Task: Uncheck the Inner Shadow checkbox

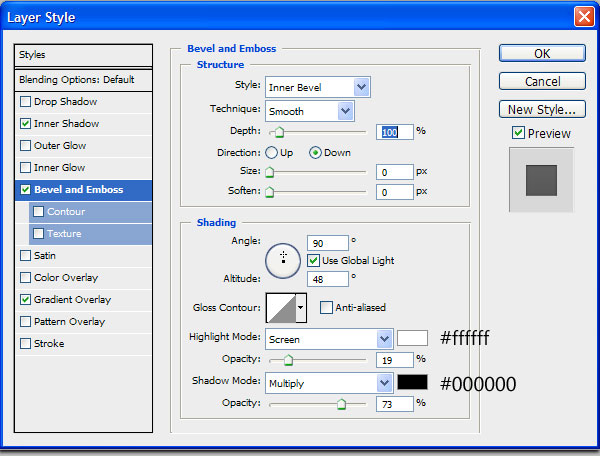Action: [25, 124]
